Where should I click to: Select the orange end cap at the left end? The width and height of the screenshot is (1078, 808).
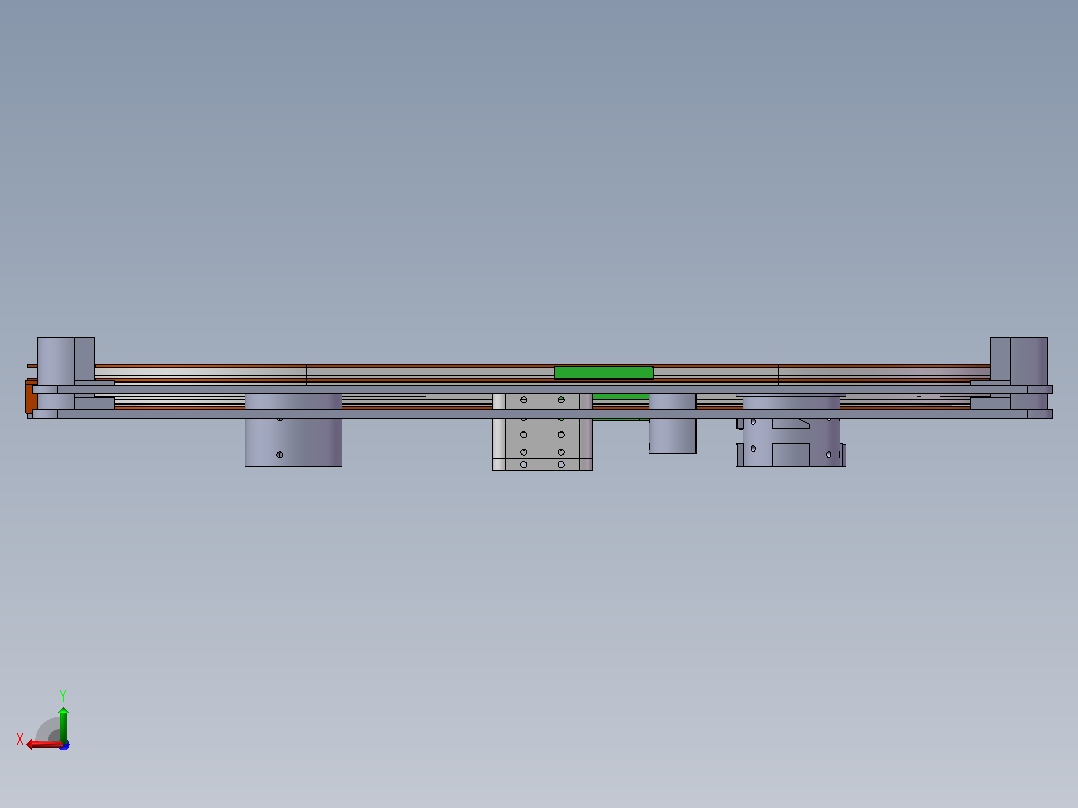click(31, 397)
